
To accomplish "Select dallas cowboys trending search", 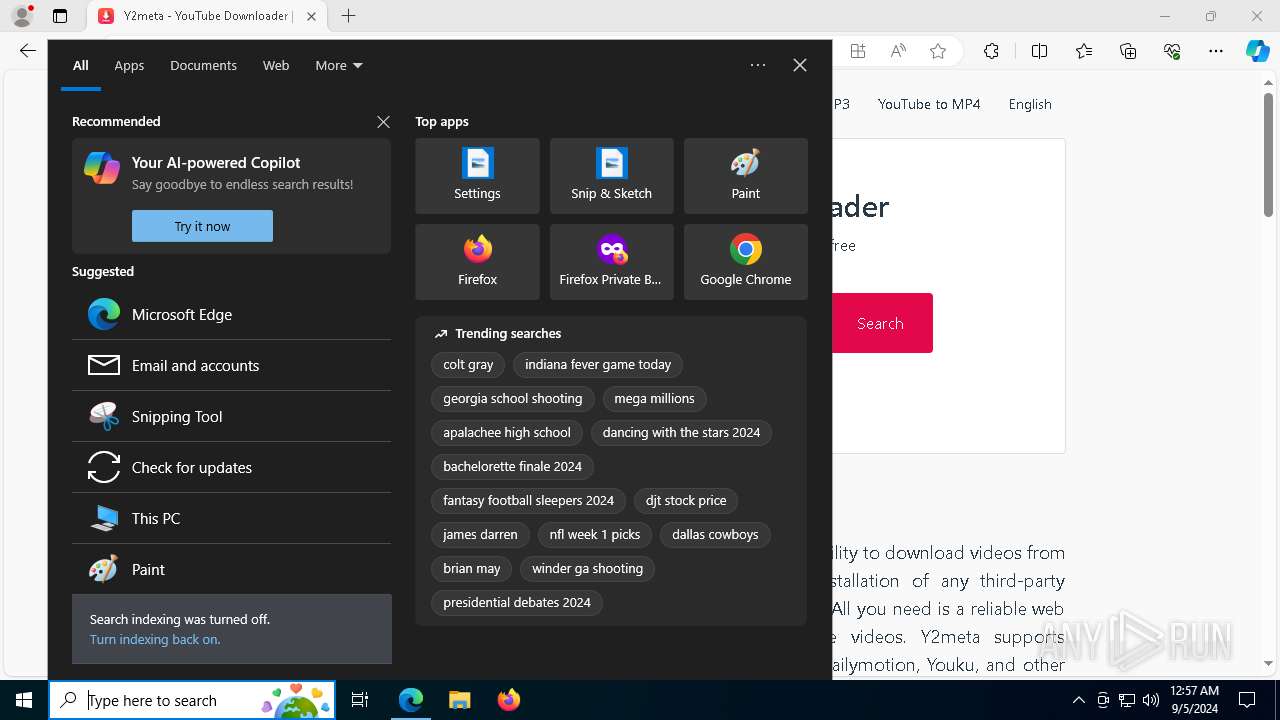I will (x=715, y=535).
